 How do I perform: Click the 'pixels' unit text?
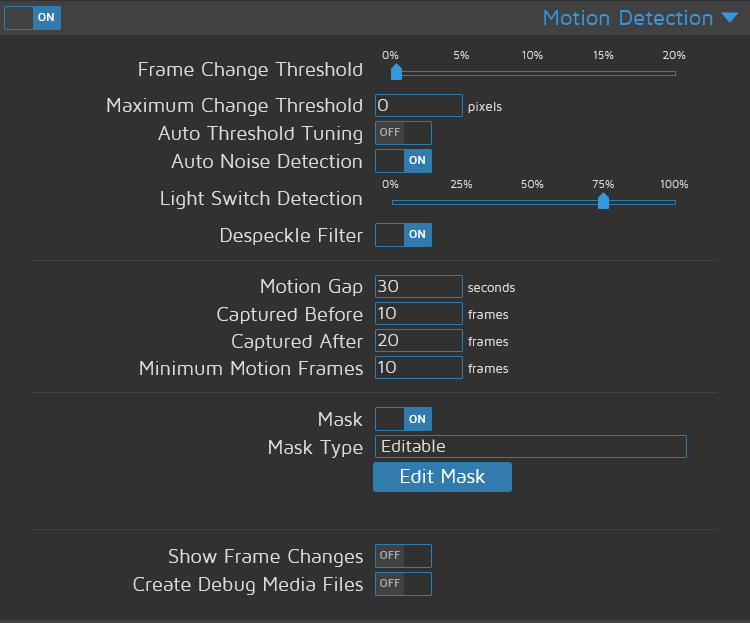(x=485, y=107)
